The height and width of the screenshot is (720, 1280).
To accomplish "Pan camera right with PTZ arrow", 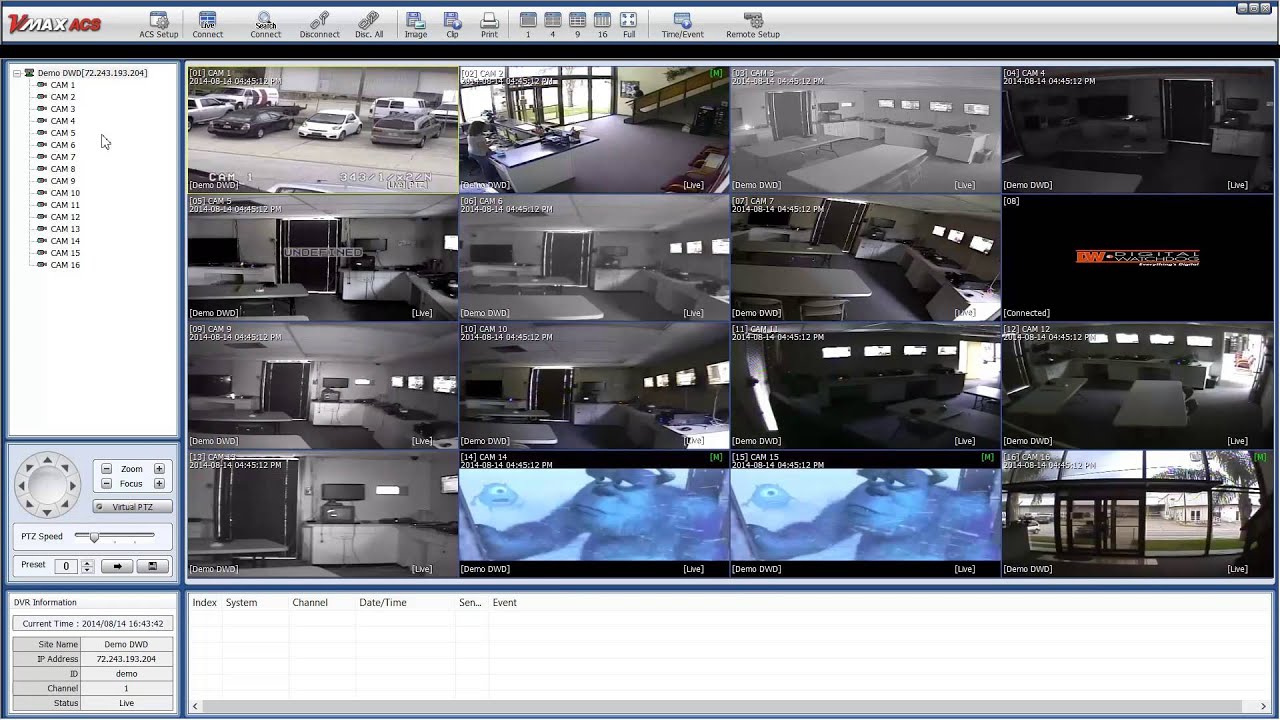I will (x=72, y=486).
